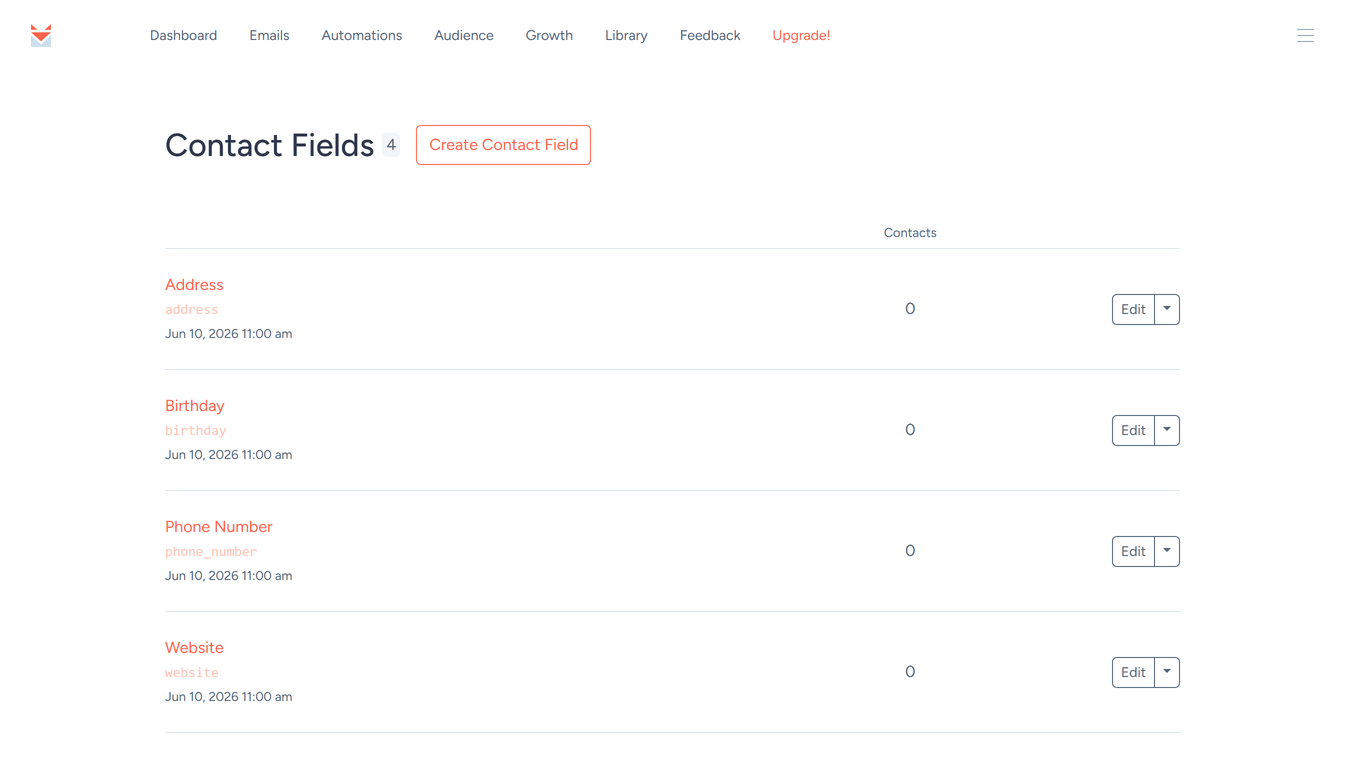The image size is (1360, 772).
Task: Click the 'phone_number' field key text
Action: coord(211,552)
